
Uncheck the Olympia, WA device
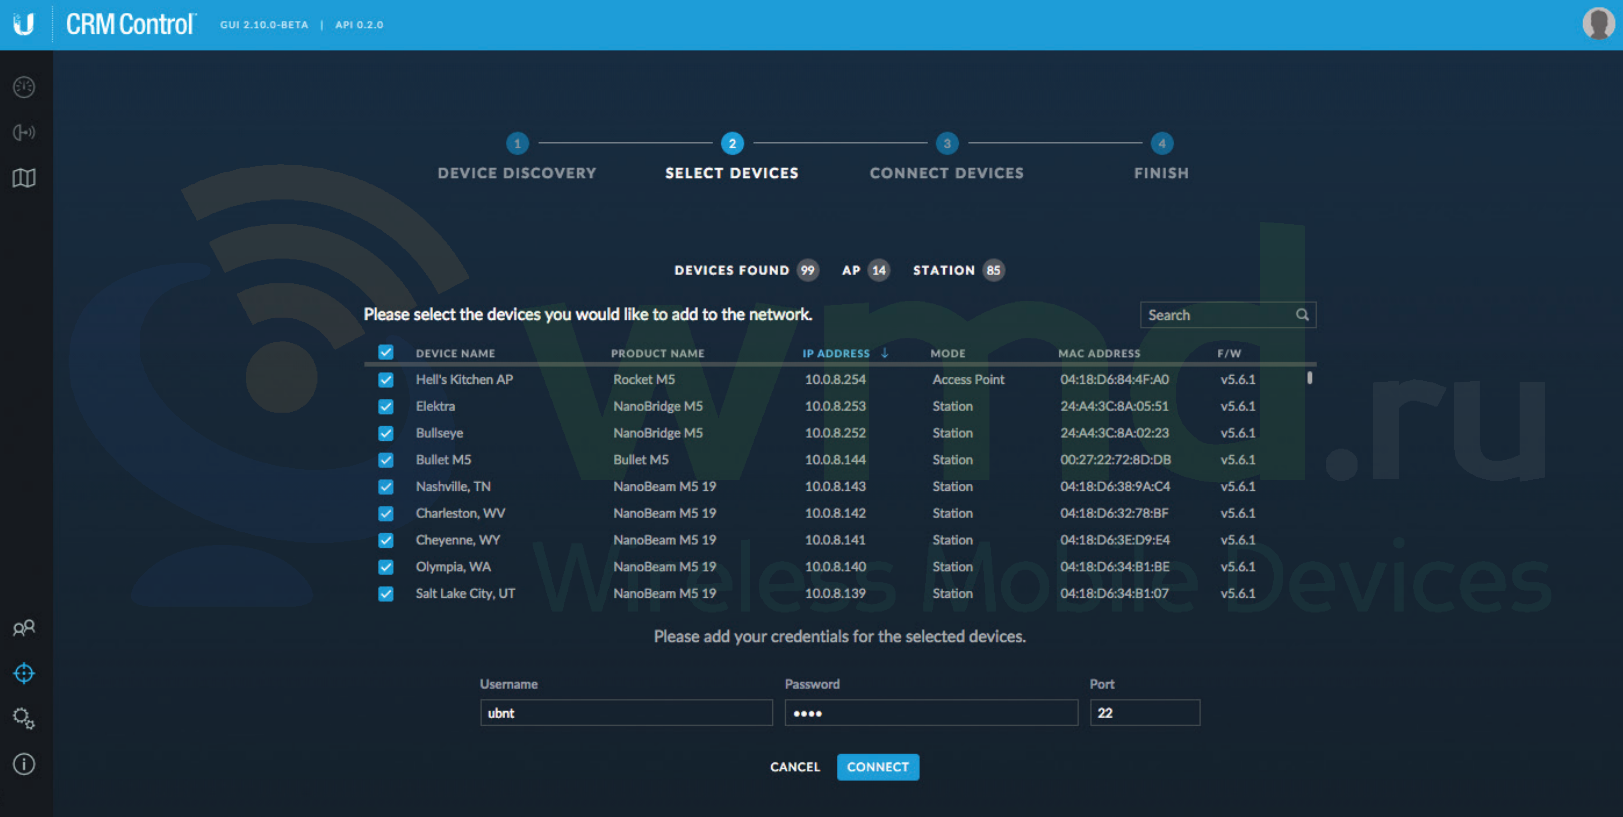(386, 567)
